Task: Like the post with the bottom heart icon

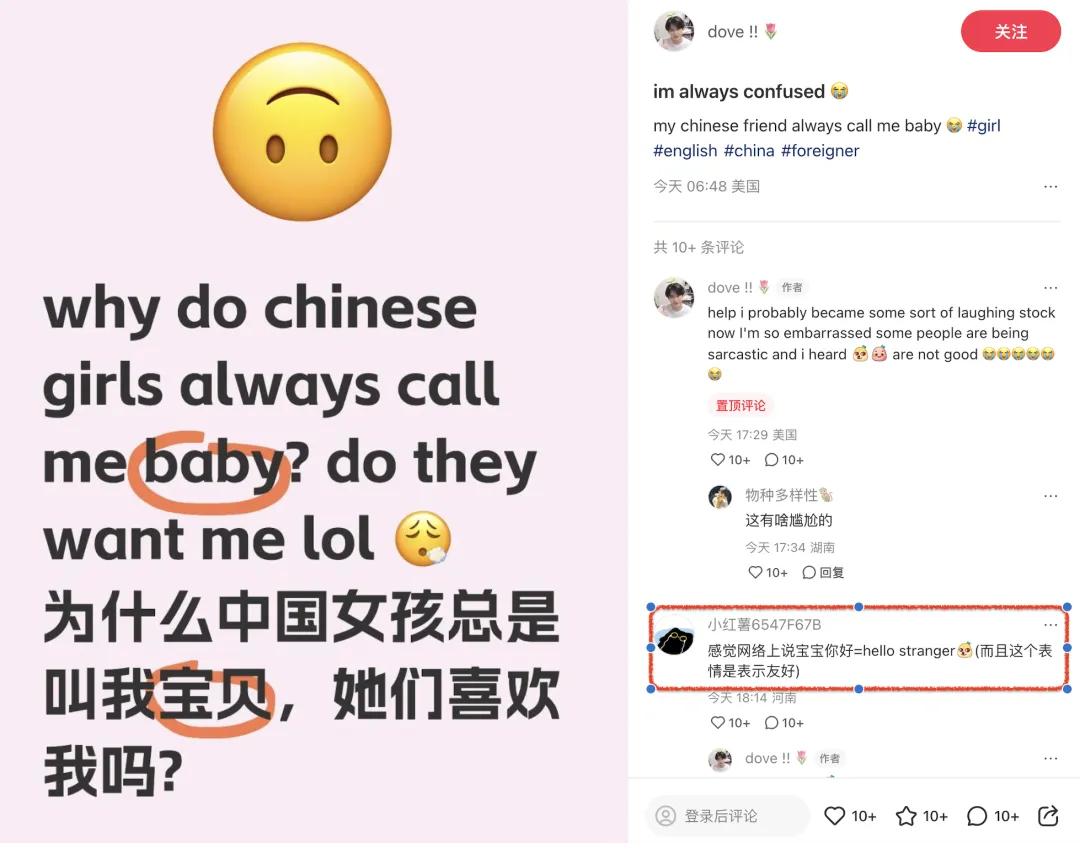Action: [834, 816]
